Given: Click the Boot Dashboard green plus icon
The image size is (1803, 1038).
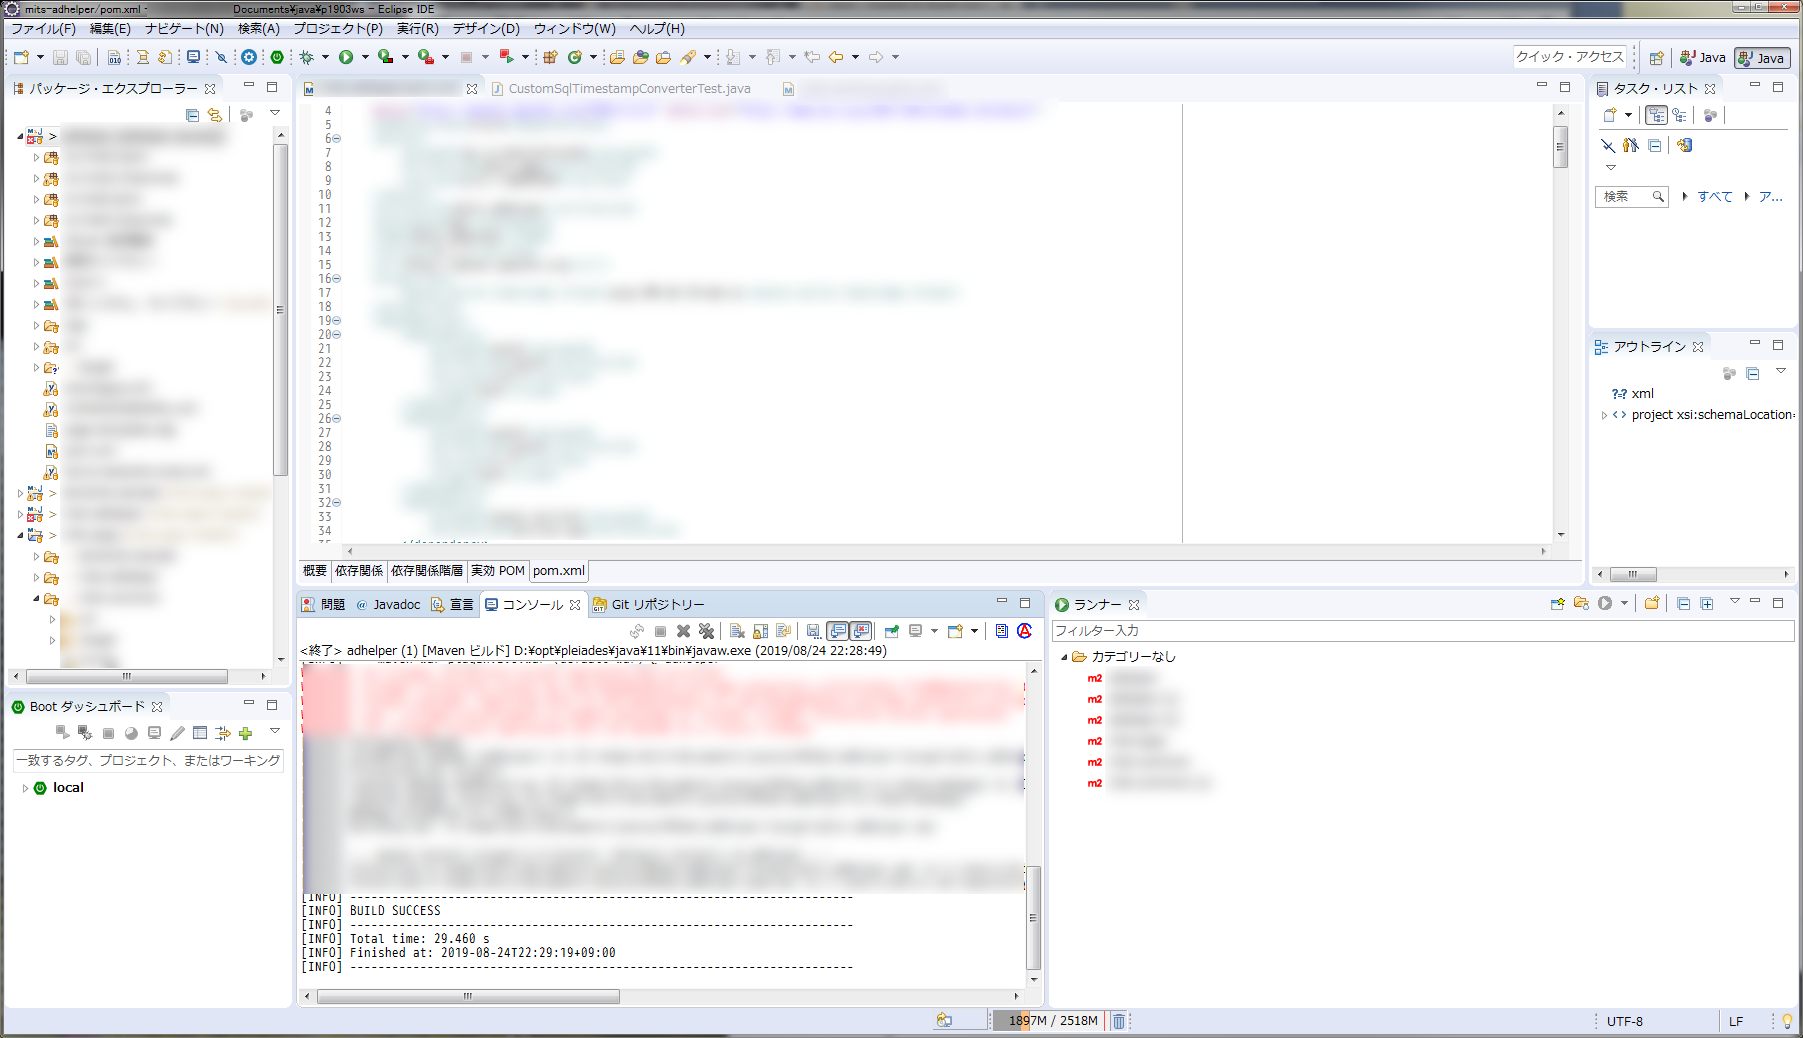Looking at the screenshot, I should (245, 733).
